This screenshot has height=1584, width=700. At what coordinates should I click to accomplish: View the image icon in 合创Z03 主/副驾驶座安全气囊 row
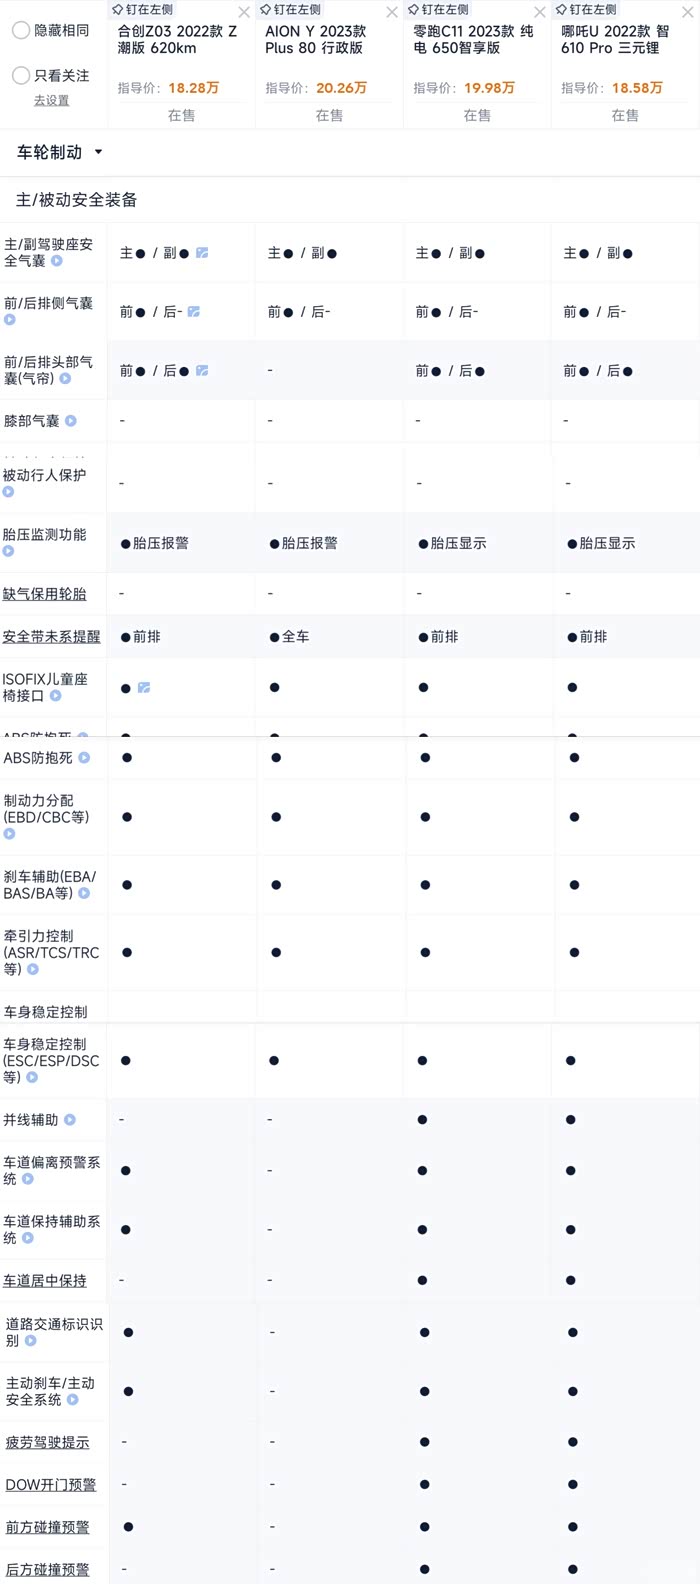click(x=202, y=253)
